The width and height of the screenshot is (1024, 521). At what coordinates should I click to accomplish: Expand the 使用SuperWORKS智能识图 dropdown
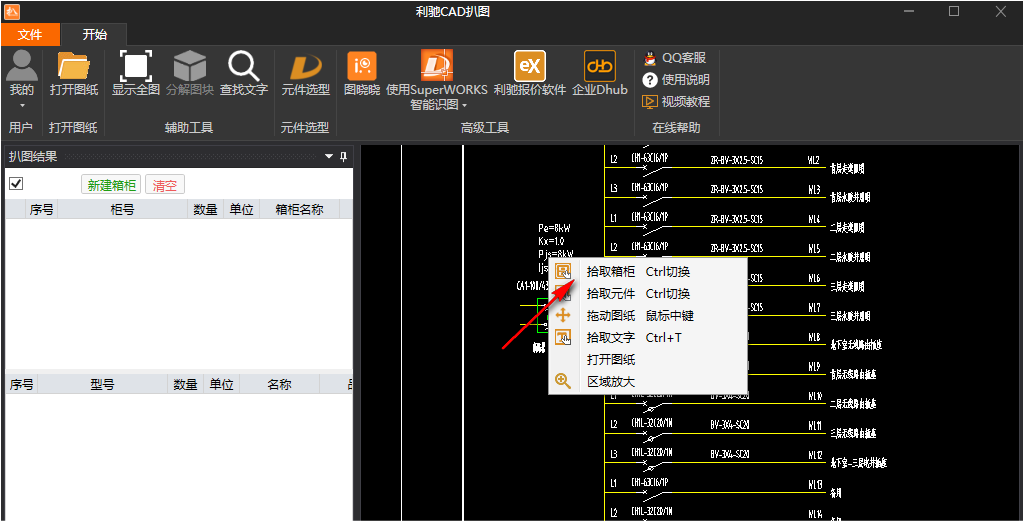[465, 105]
